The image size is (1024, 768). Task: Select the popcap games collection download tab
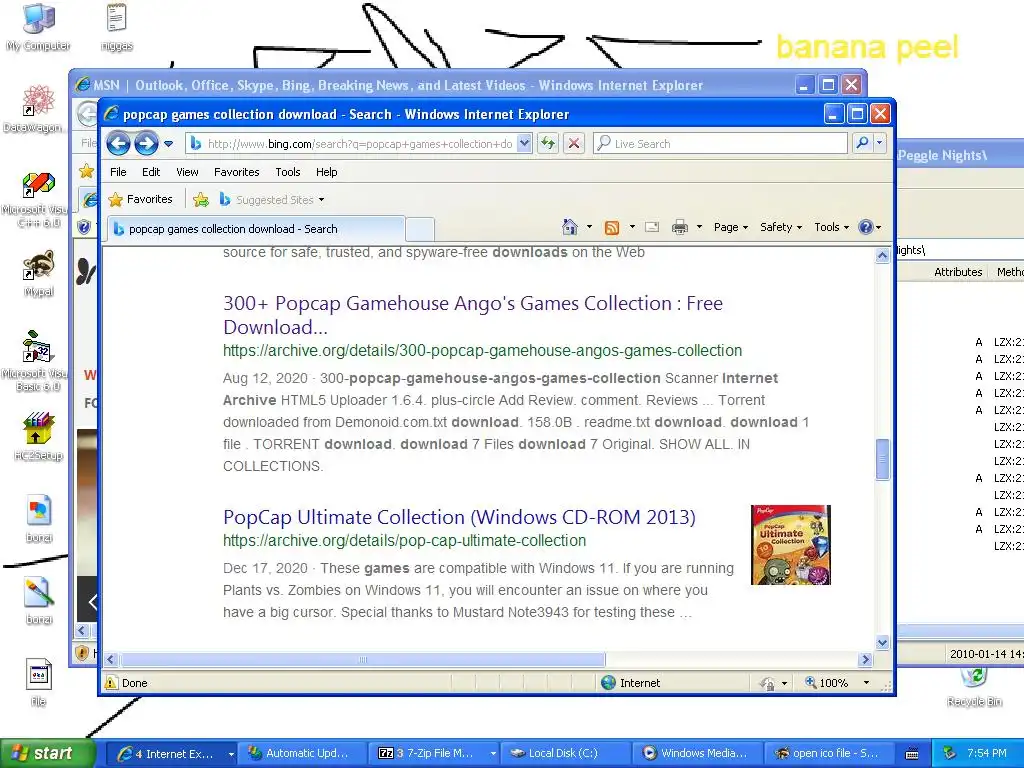coord(256,229)
